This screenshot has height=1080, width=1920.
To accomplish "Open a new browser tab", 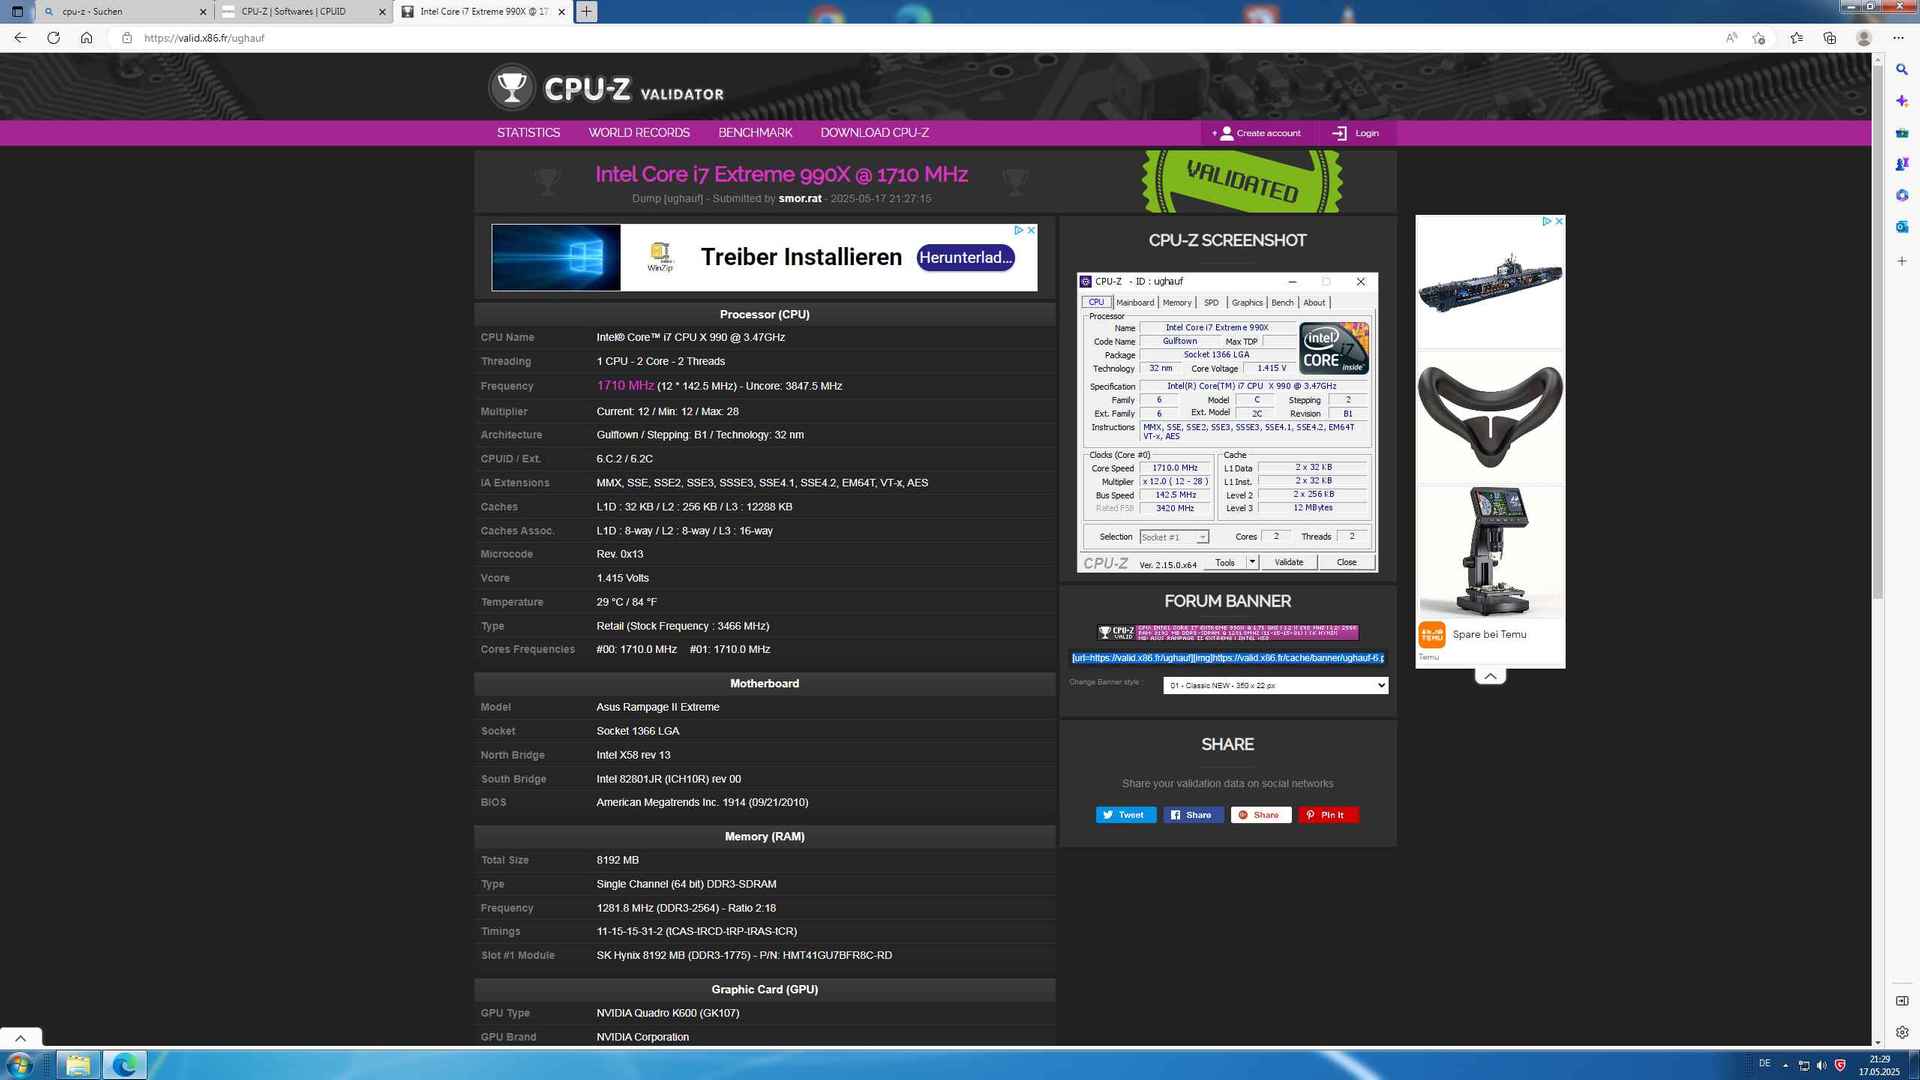I will coord(587,12).
